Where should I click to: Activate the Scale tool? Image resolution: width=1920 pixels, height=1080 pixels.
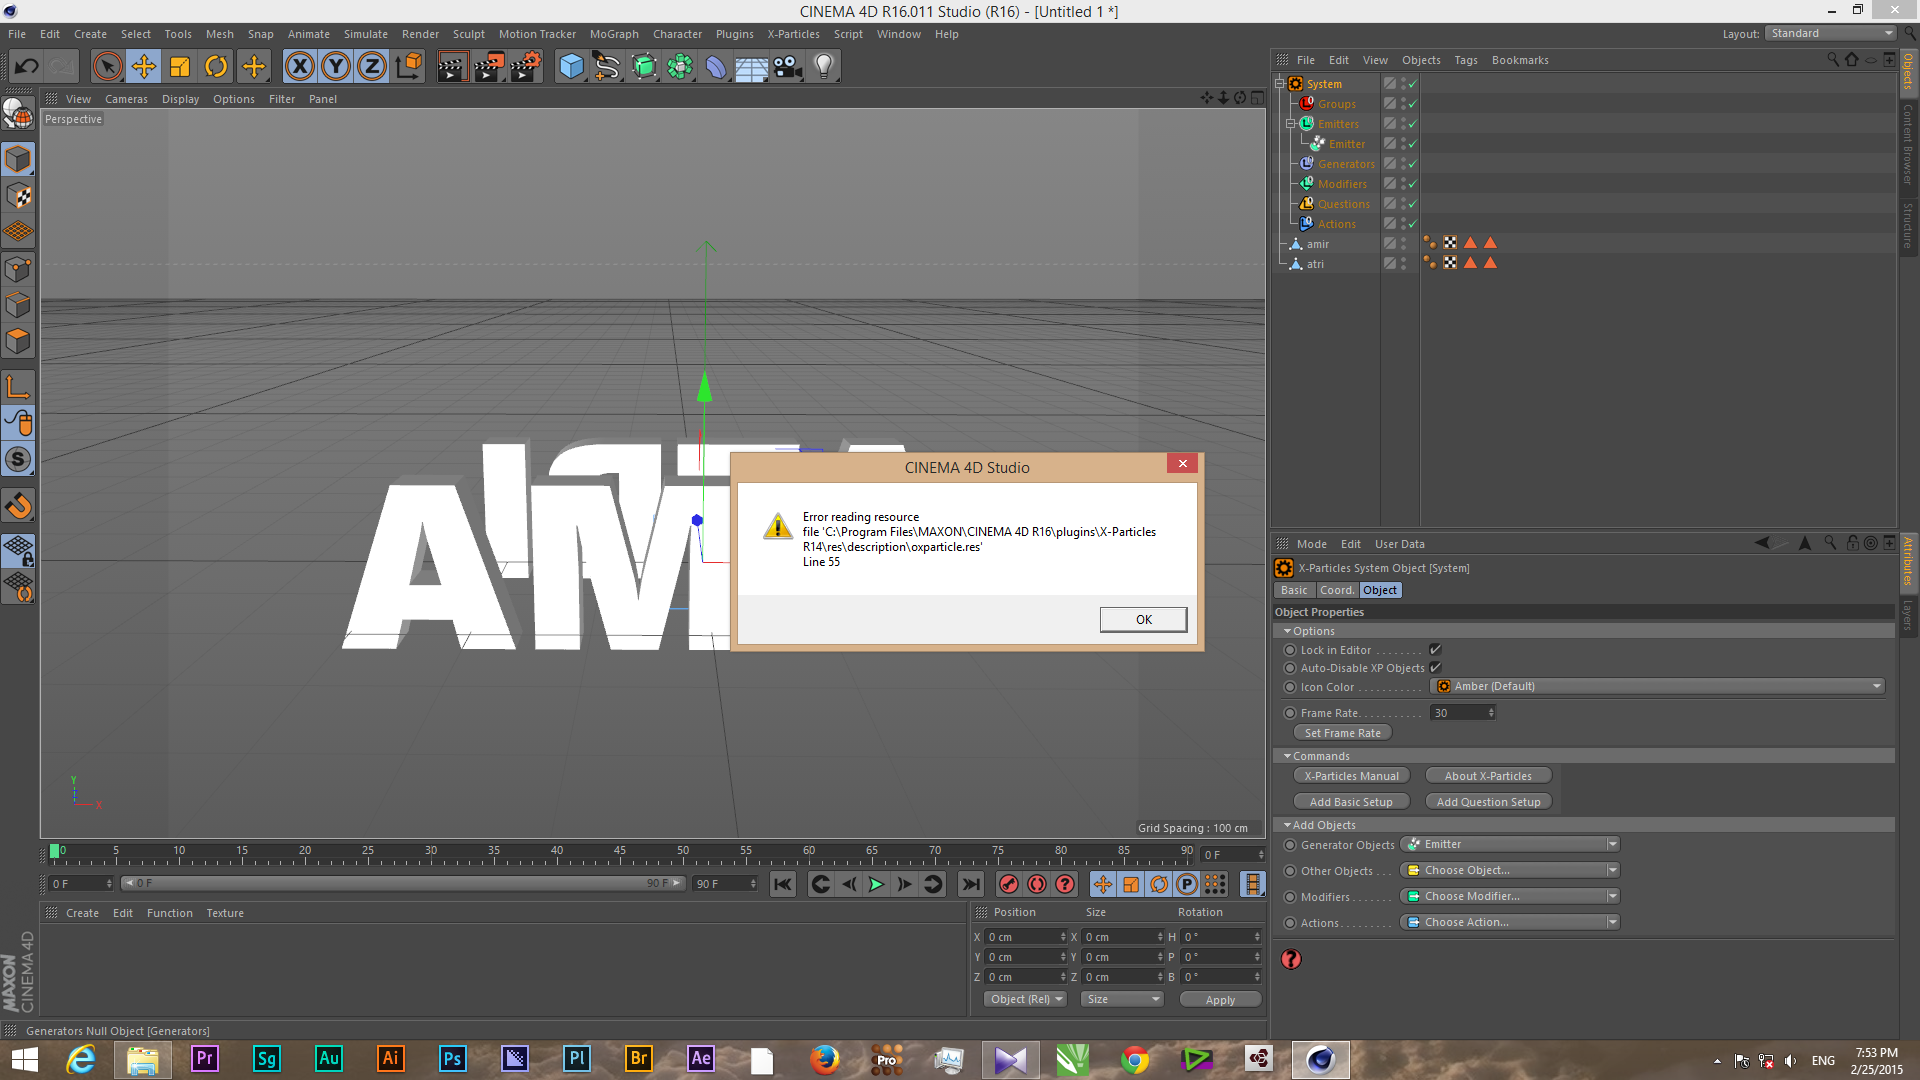pyautogui.click(x=180, y=67)
